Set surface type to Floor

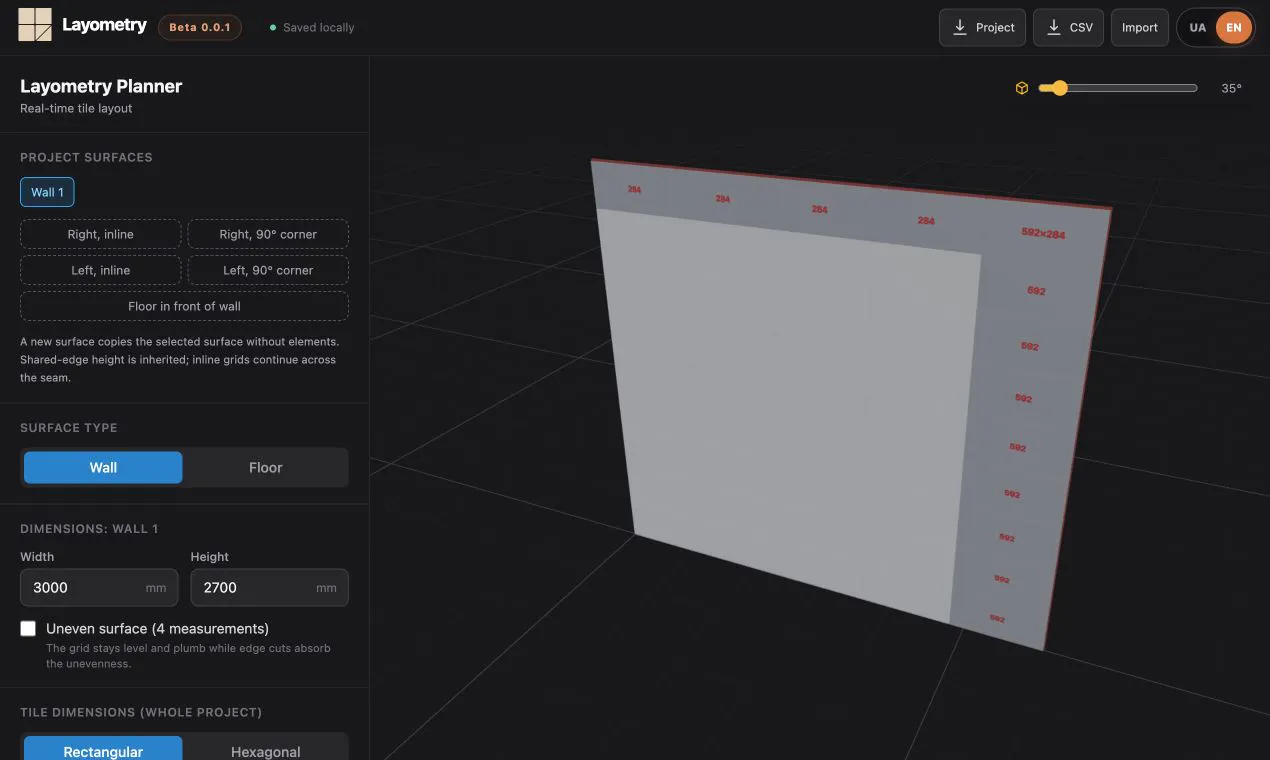coord(265,467)
